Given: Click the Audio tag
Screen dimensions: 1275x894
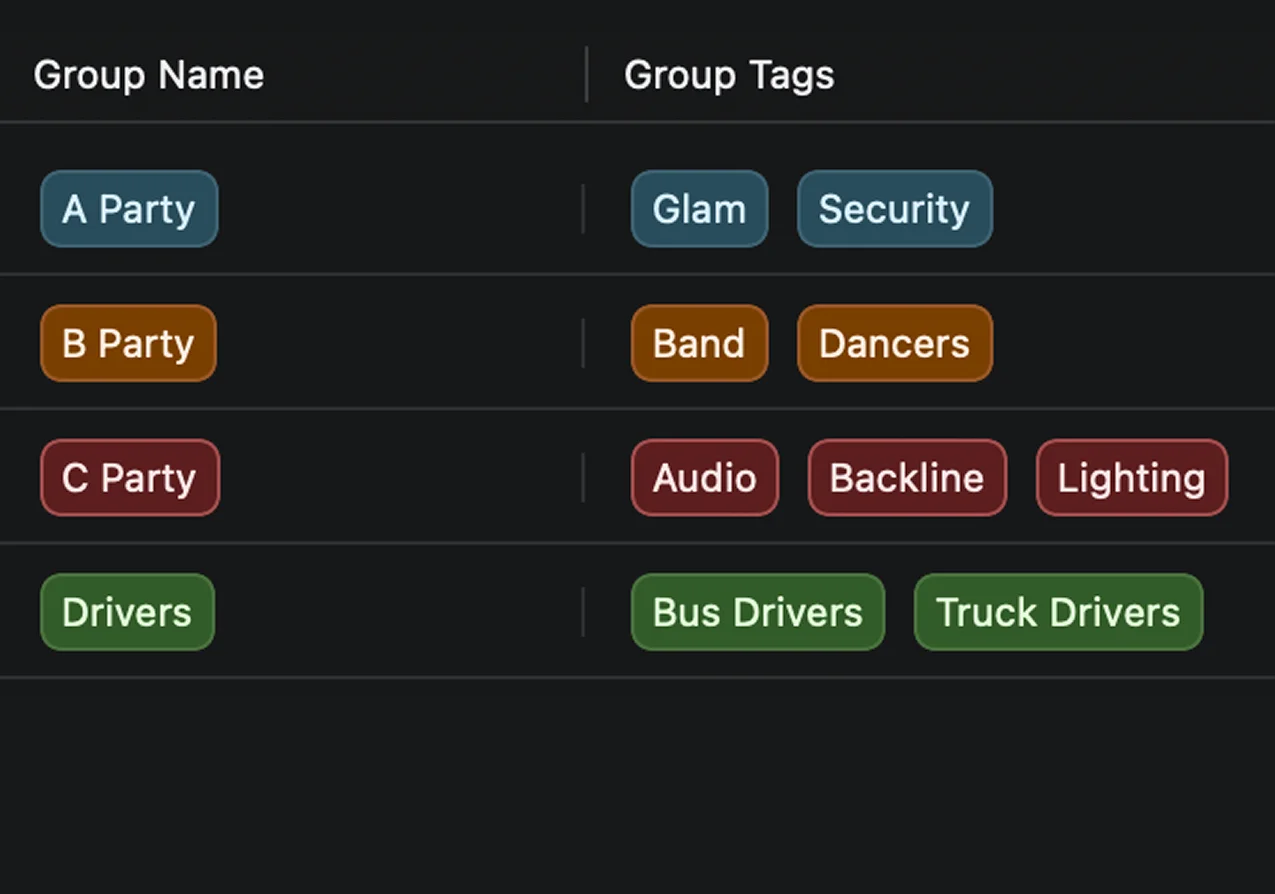Looking at the screenshot, I should [x=704, y=478].
